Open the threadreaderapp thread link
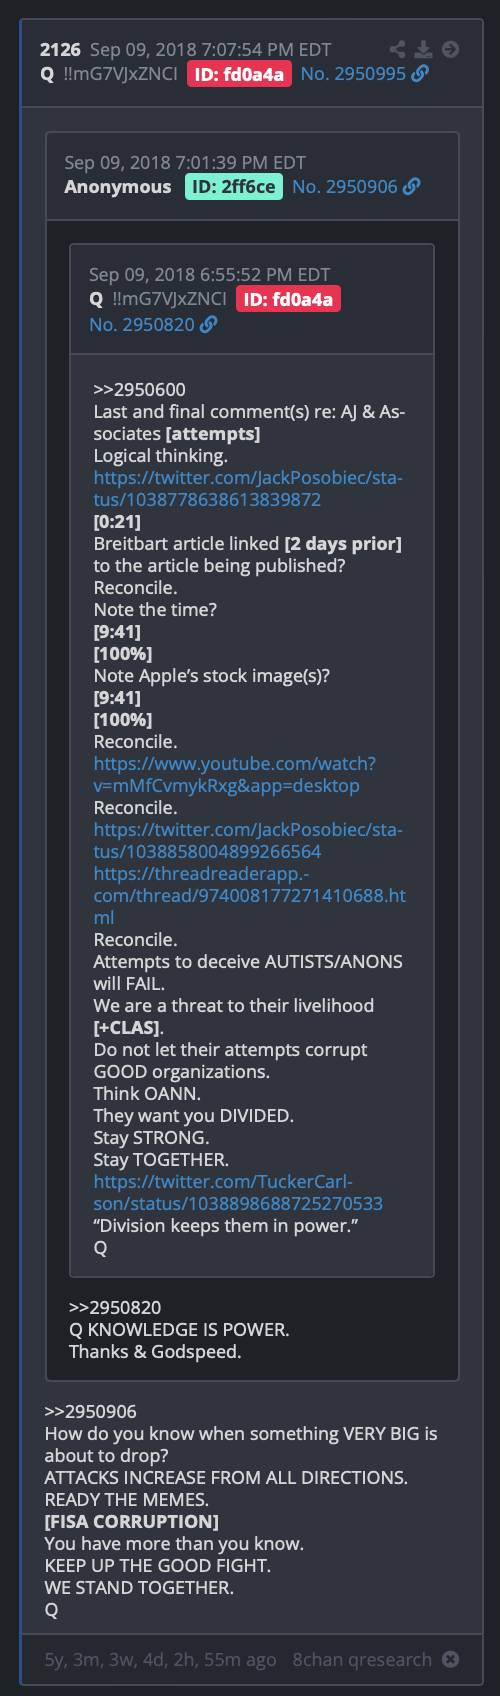Screen dimensions: 500x1696 pos(250,895)
